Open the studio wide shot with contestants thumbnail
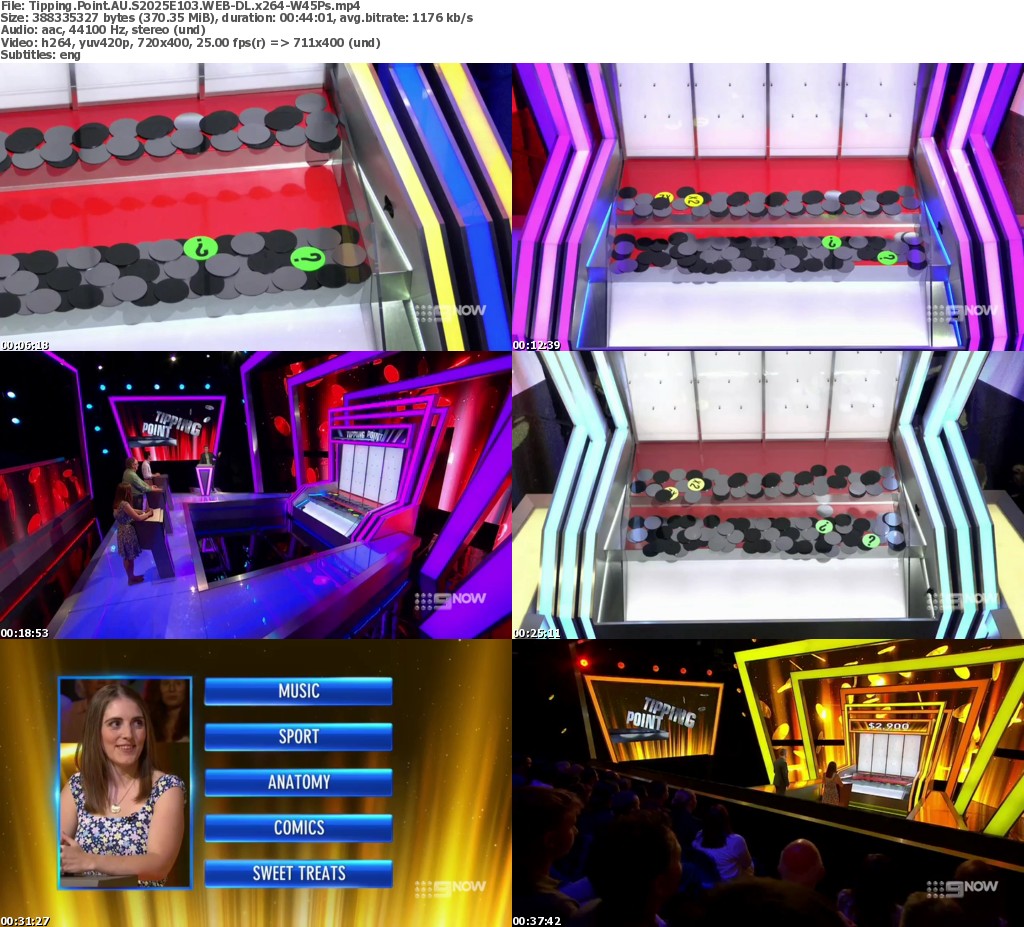 click(256, 495)
